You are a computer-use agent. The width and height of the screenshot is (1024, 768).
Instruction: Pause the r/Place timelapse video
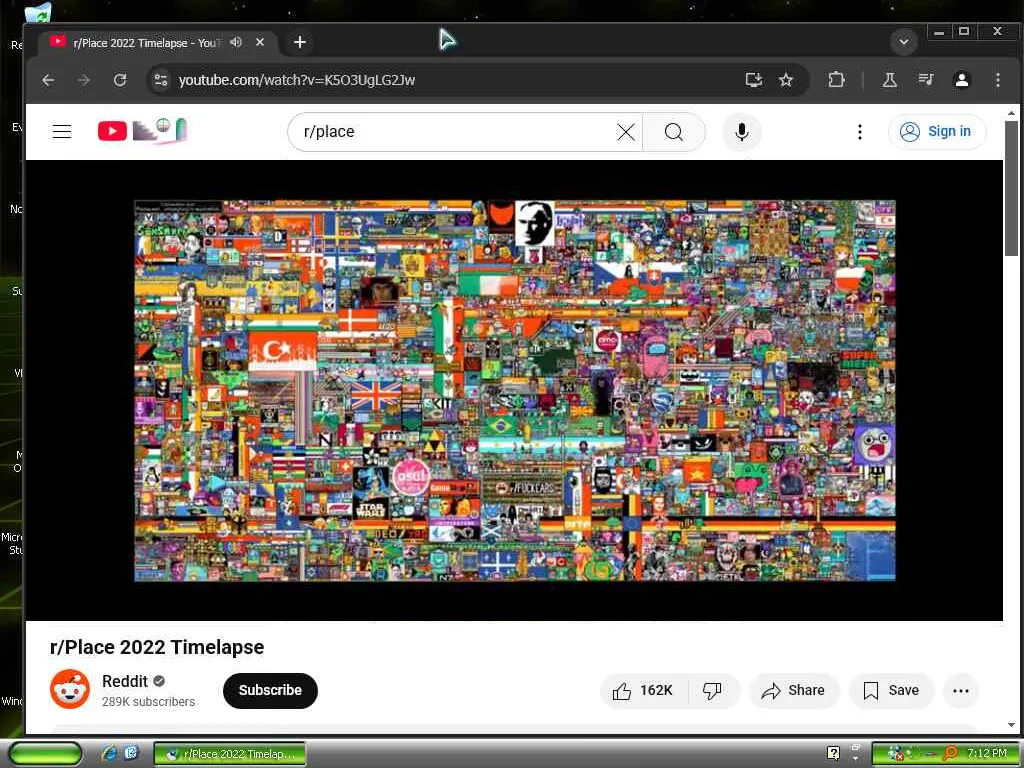514,390
